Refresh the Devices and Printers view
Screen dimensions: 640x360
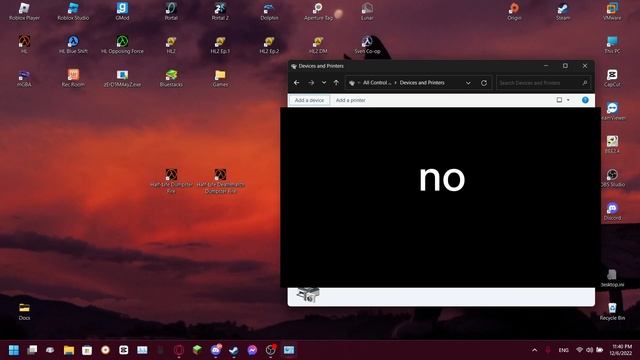coord(484,83)
